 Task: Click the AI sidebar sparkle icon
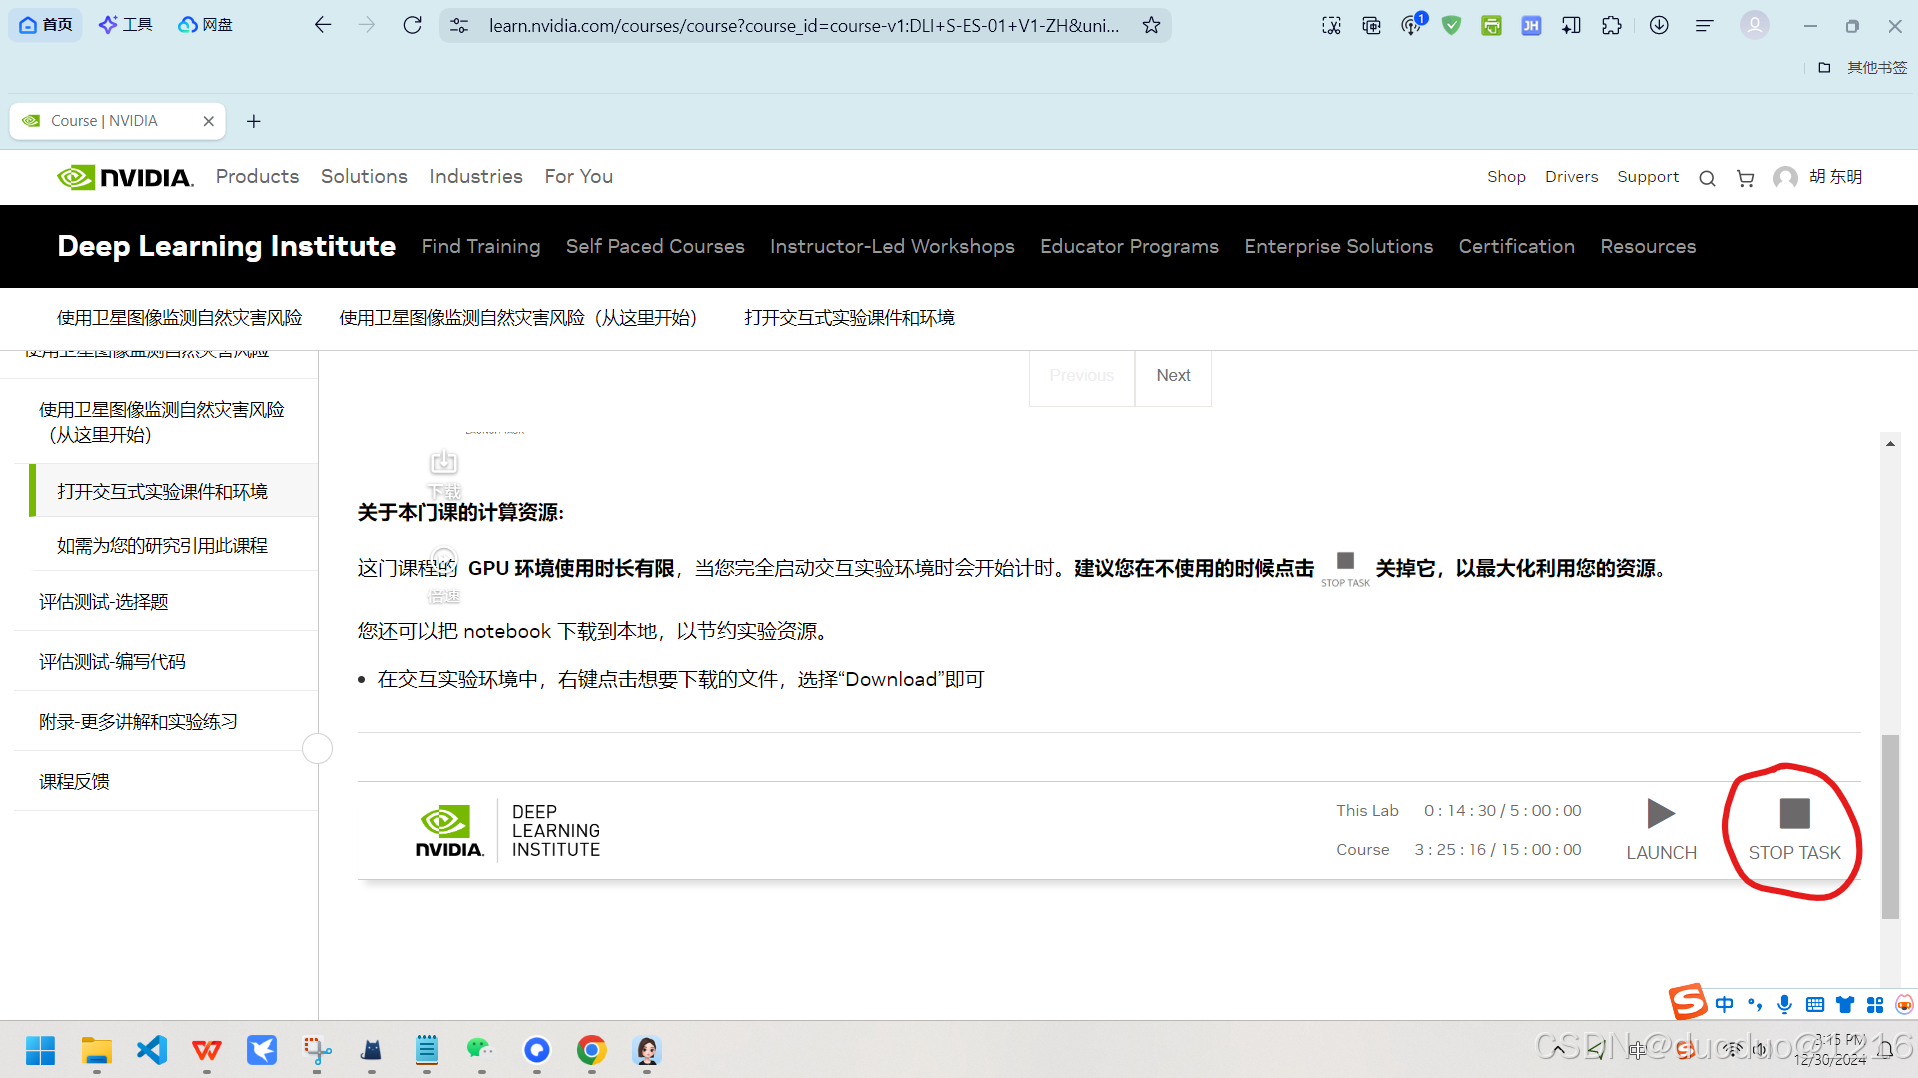(x=1571, y=25)
